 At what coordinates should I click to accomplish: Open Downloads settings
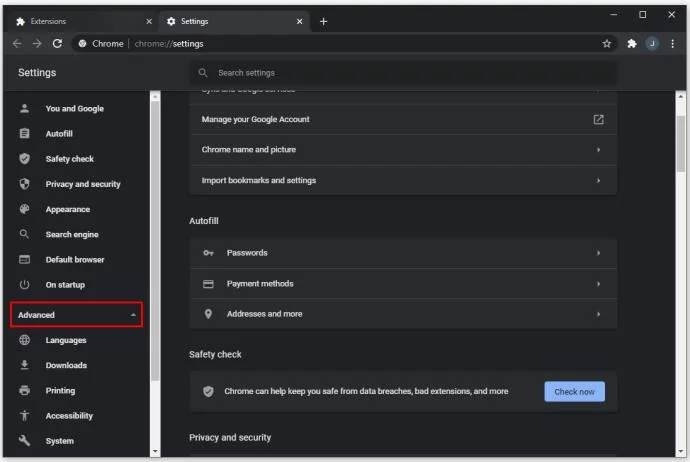[66, 365]
